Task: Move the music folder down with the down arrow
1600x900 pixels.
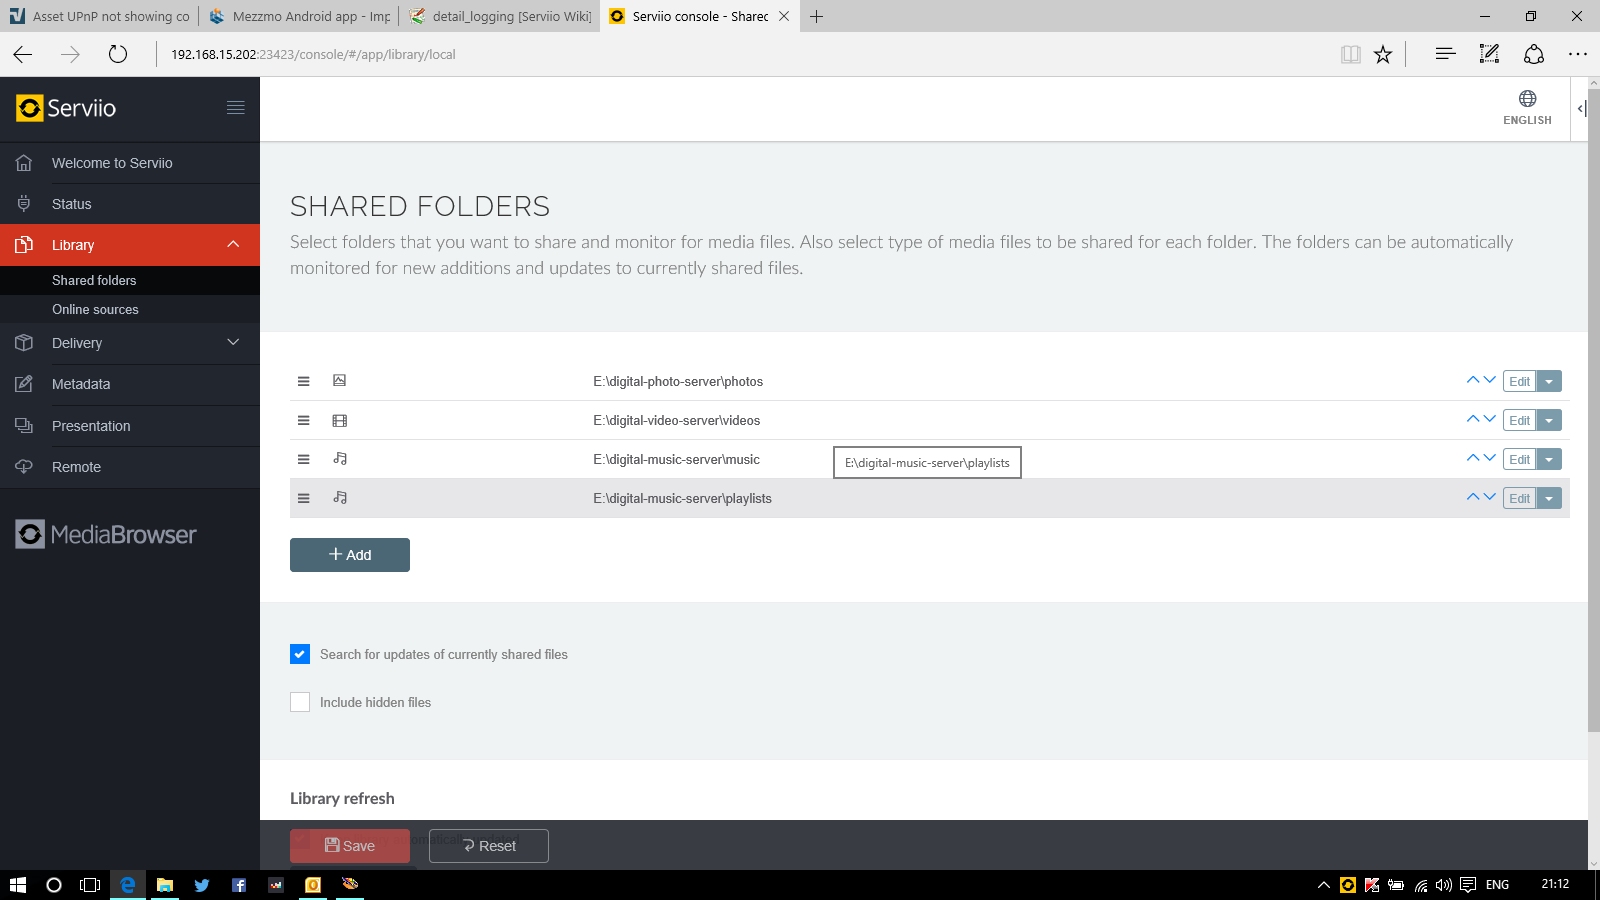Action: point(1490,458)
